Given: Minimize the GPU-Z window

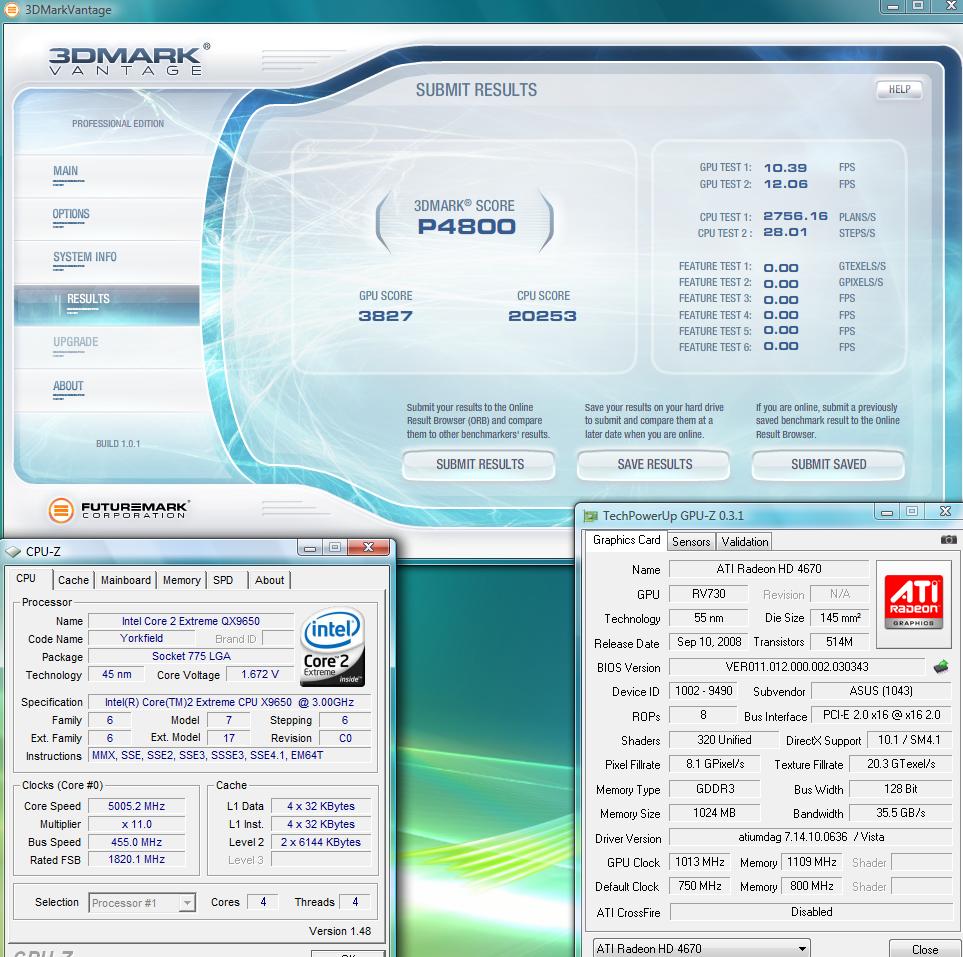Looking at the screenshot, I should pyautogui.click(x=887, y=512).
